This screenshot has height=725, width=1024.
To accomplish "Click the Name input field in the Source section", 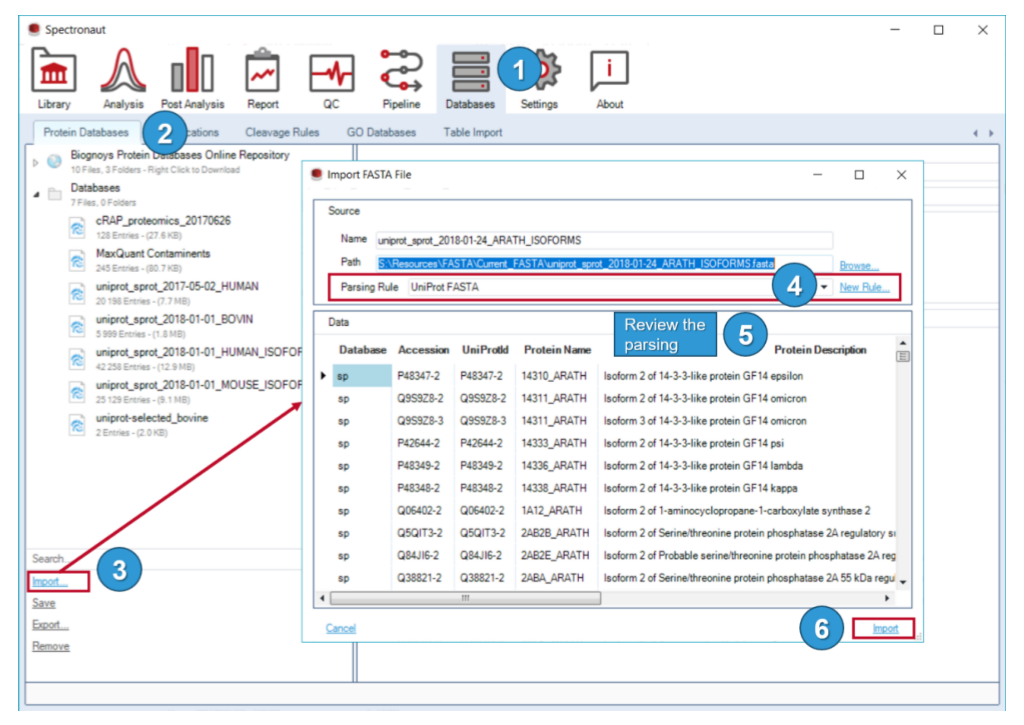I will click(x=604, y=240).
